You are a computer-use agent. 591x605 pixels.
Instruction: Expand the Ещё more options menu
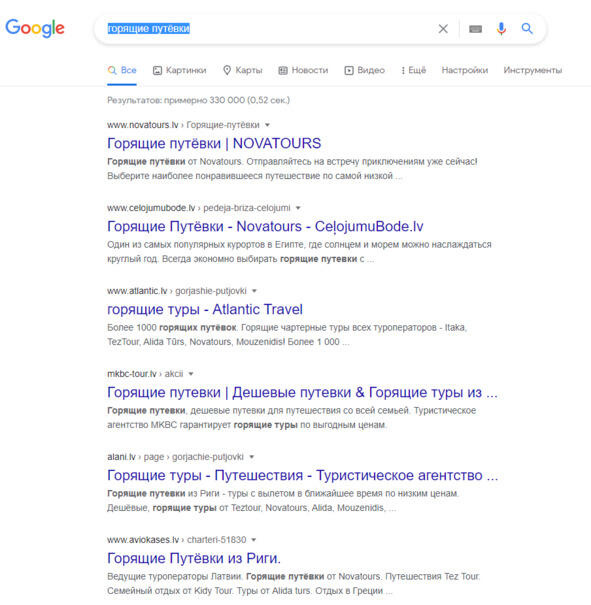tap(413, 70)
